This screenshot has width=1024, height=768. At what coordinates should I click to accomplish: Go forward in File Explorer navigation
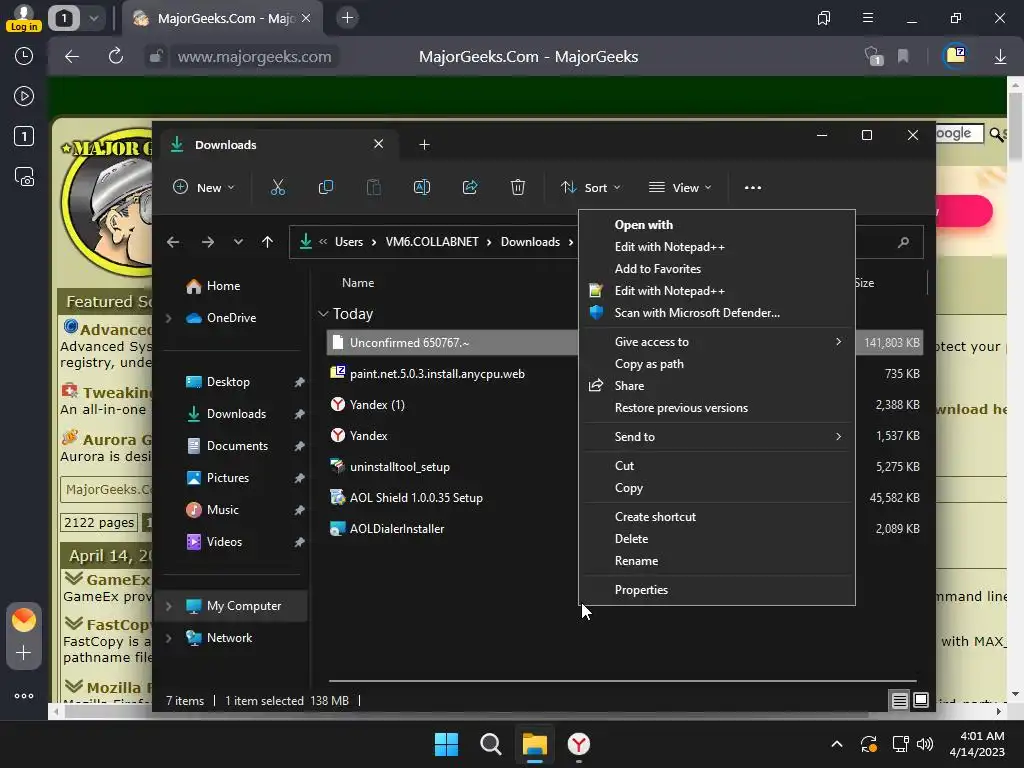tap(208, 242)
